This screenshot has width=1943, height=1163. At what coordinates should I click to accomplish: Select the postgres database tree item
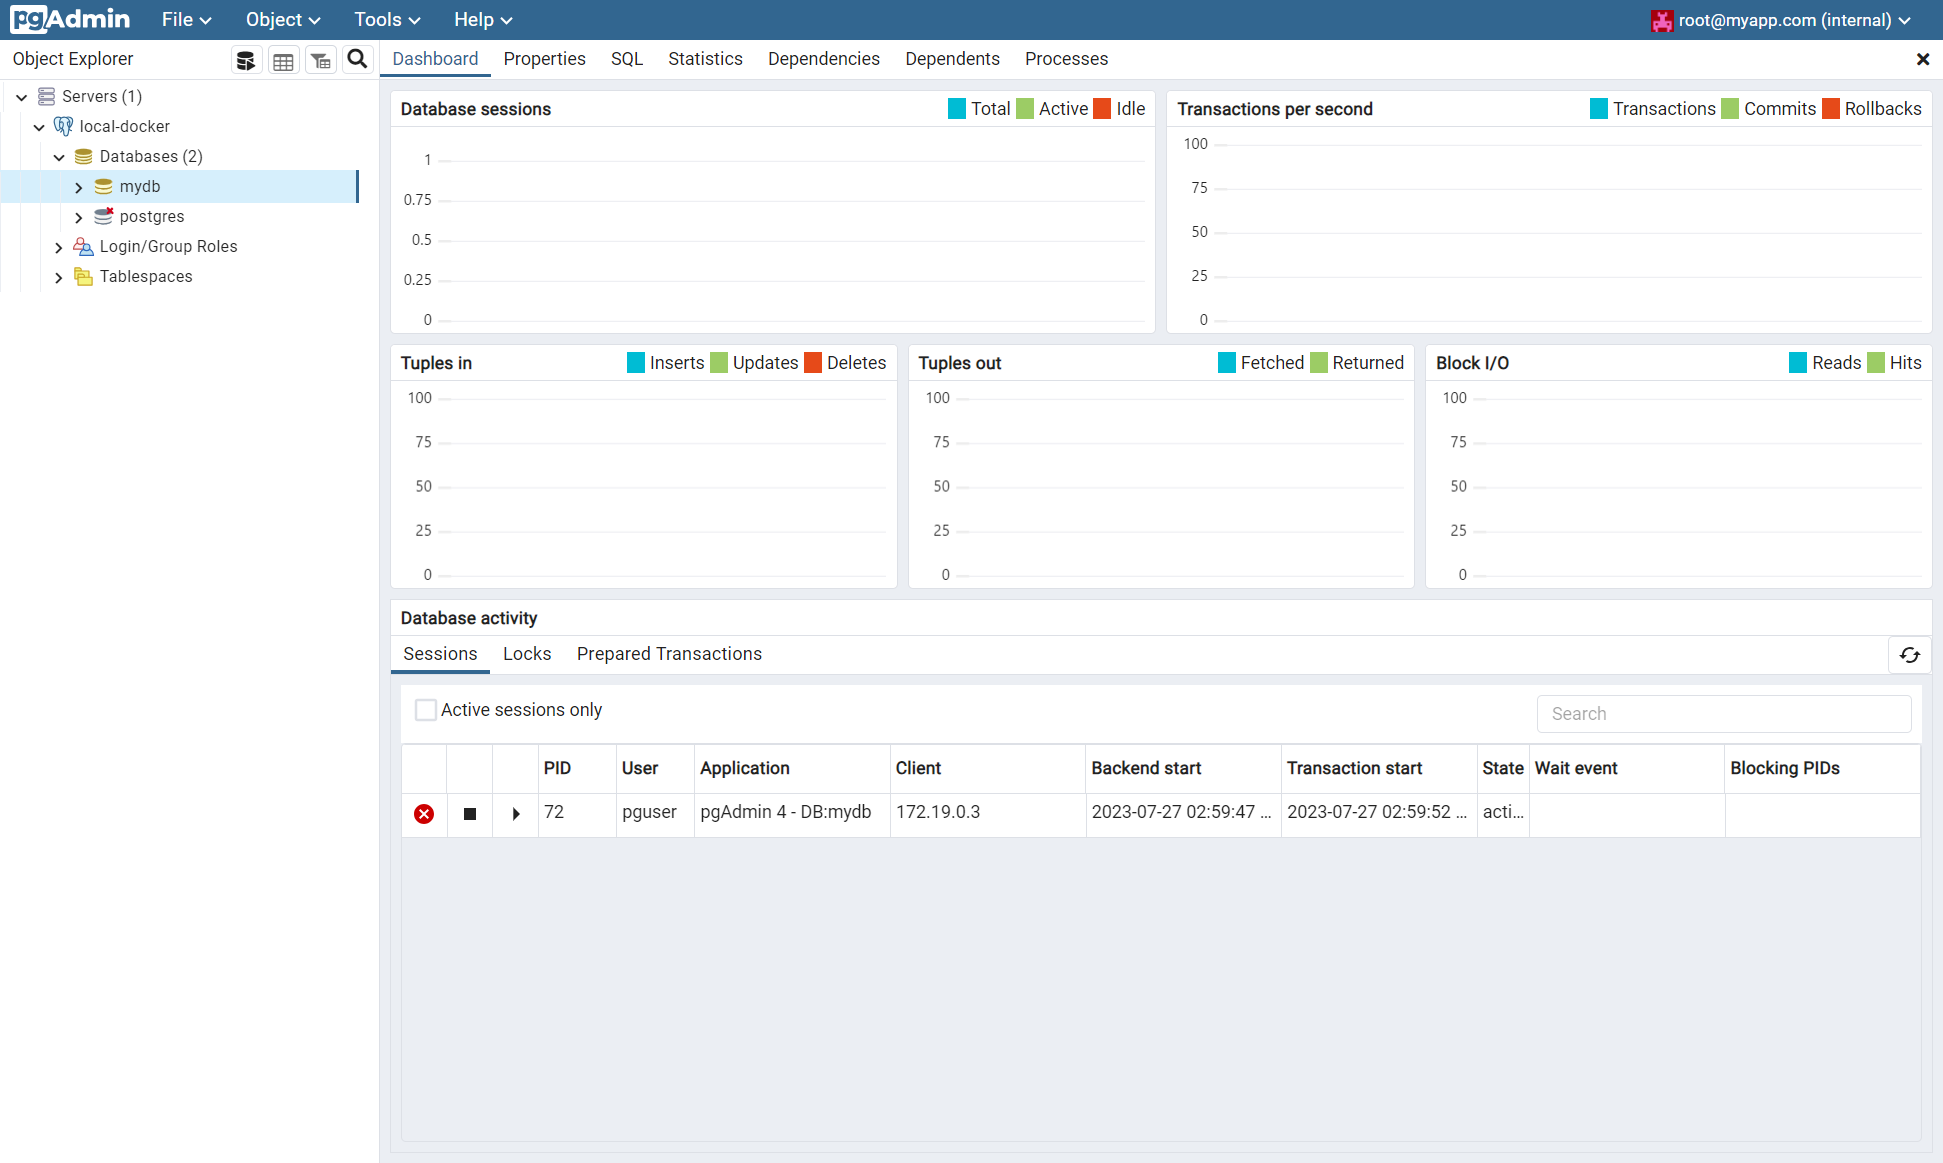152,217
